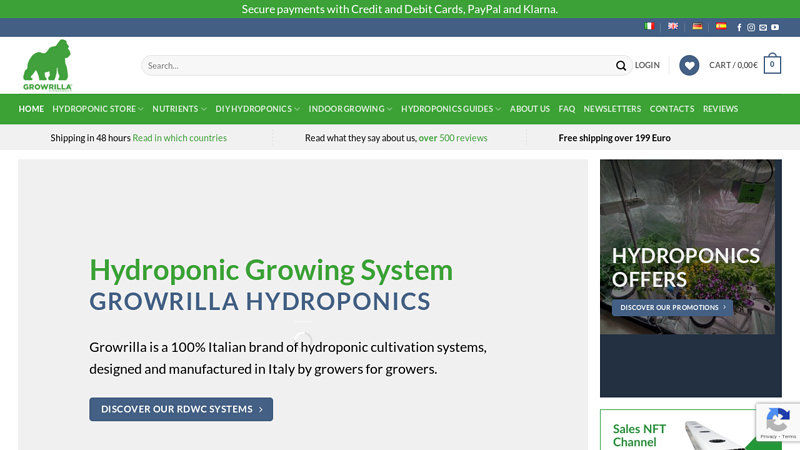Click the Growrilla gorilla logo
The height and width of the screenshot is (450, 800).
point(47,65)
